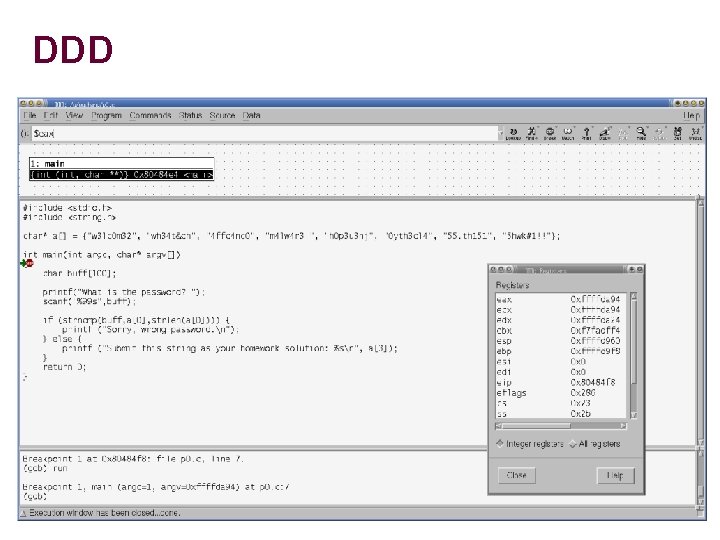Image resolution: width=720 pixels, height=540 pixels.
Task: Select the esp register row
Action: [x=562, y=341]
